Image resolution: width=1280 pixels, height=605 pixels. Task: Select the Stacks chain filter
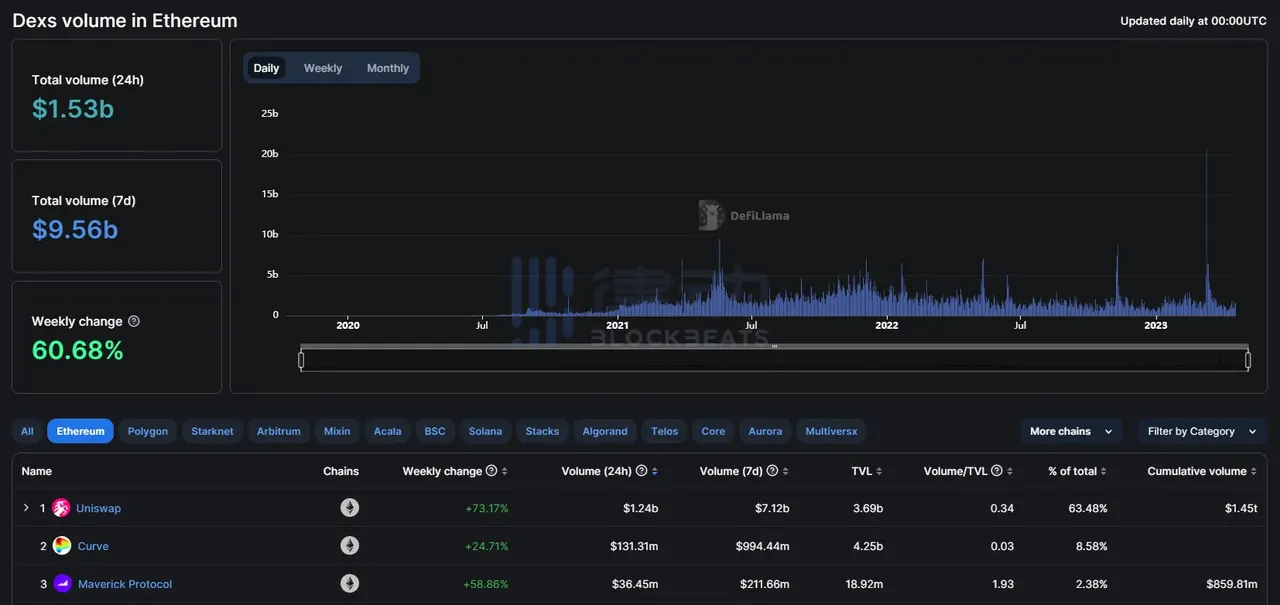pyautogui.click(x=542, y=431)
